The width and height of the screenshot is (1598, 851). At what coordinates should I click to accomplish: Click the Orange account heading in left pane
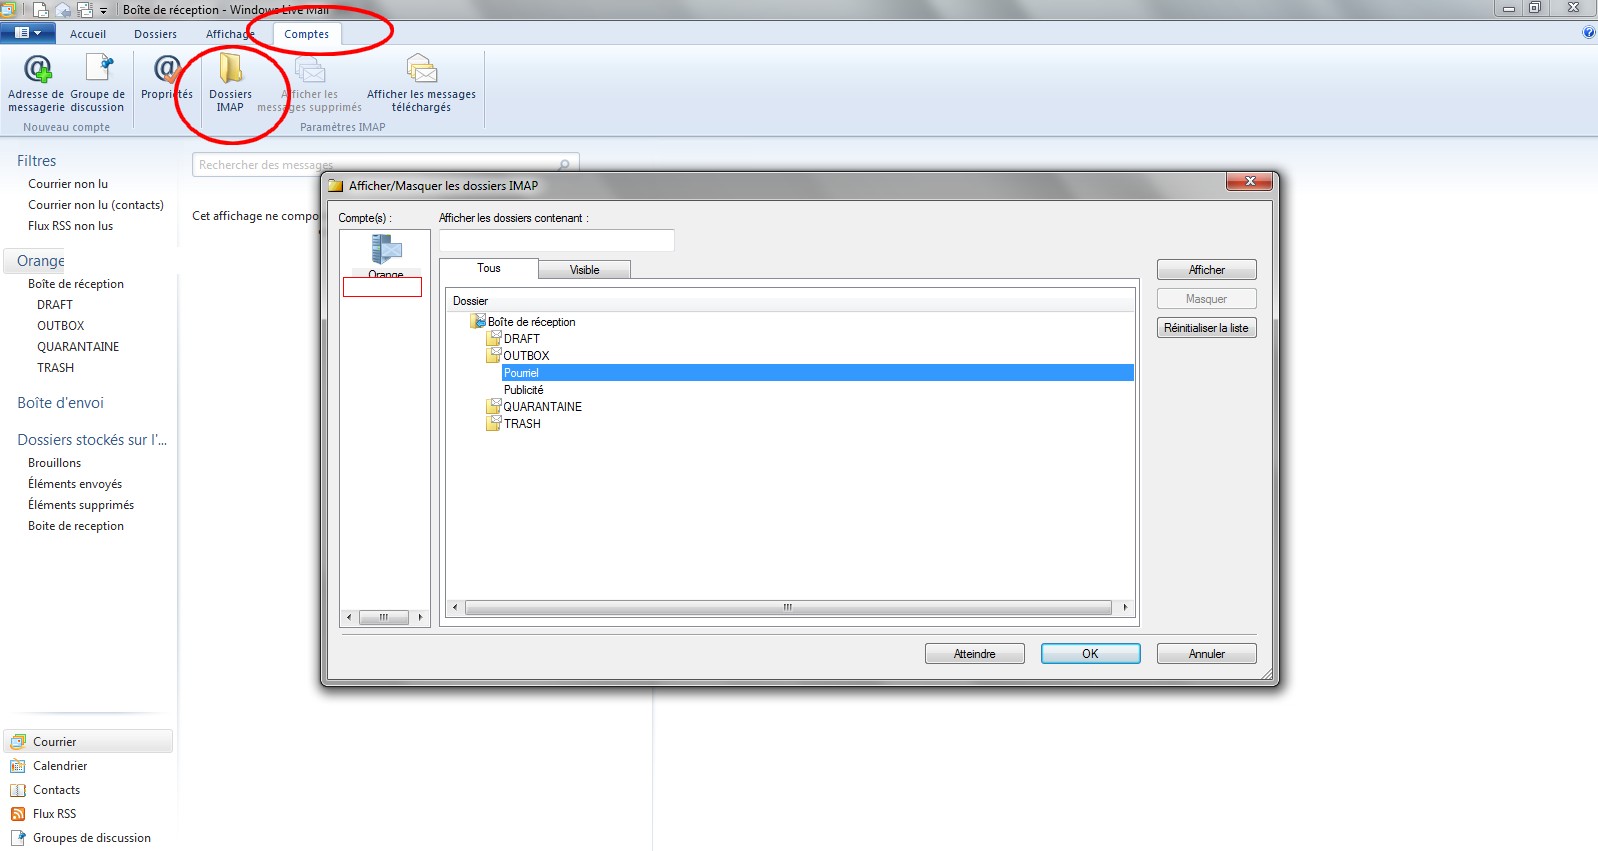[40, 261]
